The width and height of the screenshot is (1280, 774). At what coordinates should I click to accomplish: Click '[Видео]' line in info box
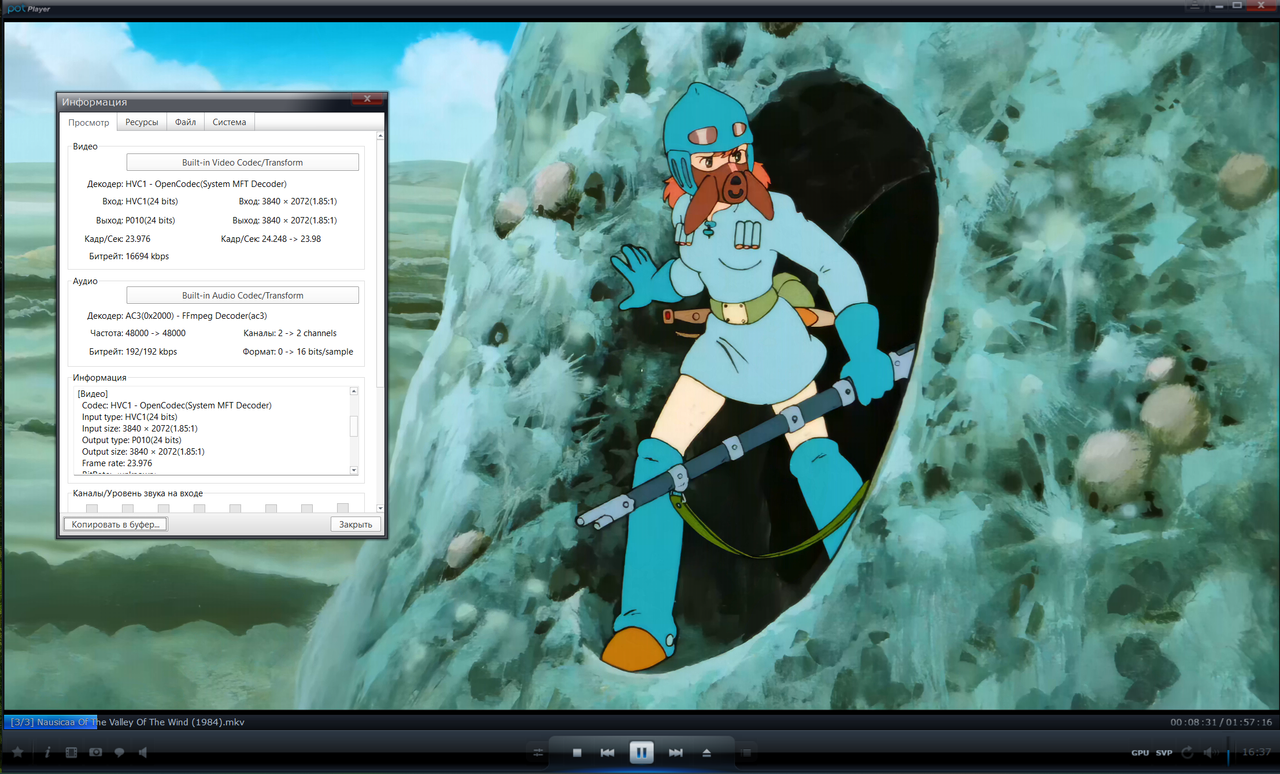(x=93, y=394)
